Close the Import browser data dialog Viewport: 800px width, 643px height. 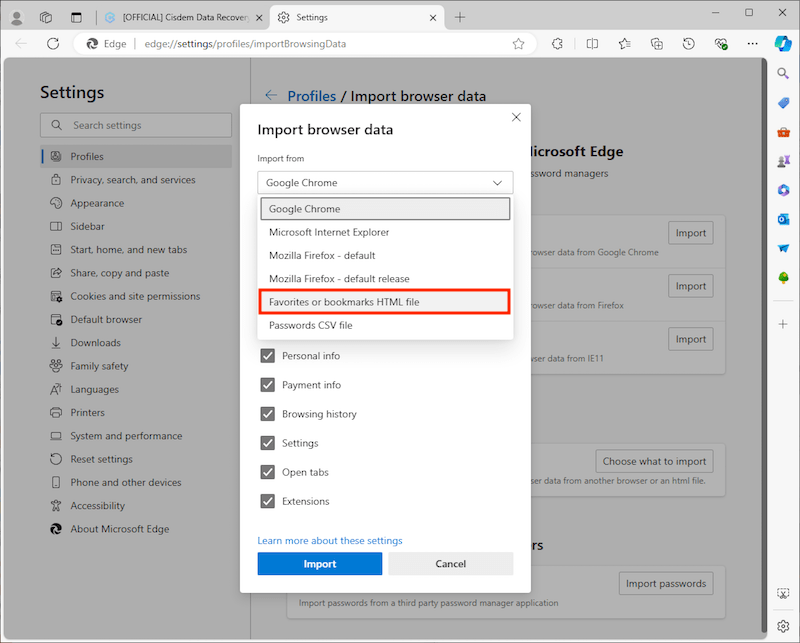pos(516,117)
